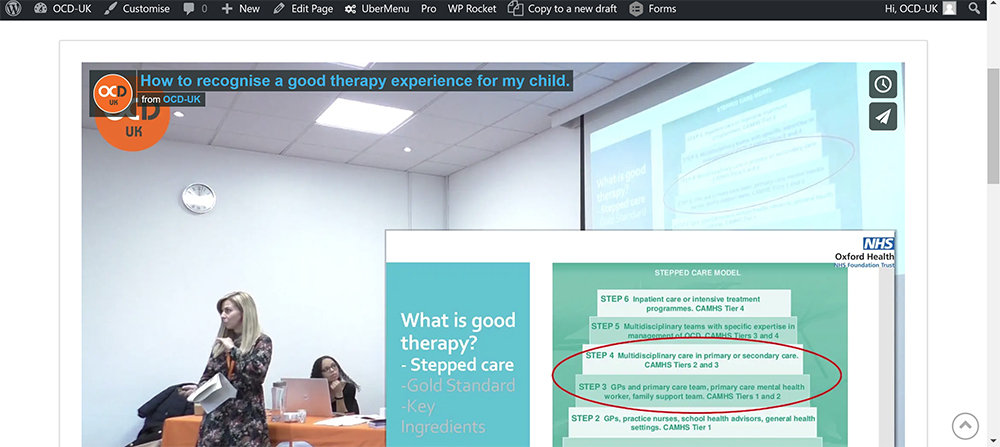Click the pencil icon beside Edit Page

pyautogui.click(x=279, y=9)
